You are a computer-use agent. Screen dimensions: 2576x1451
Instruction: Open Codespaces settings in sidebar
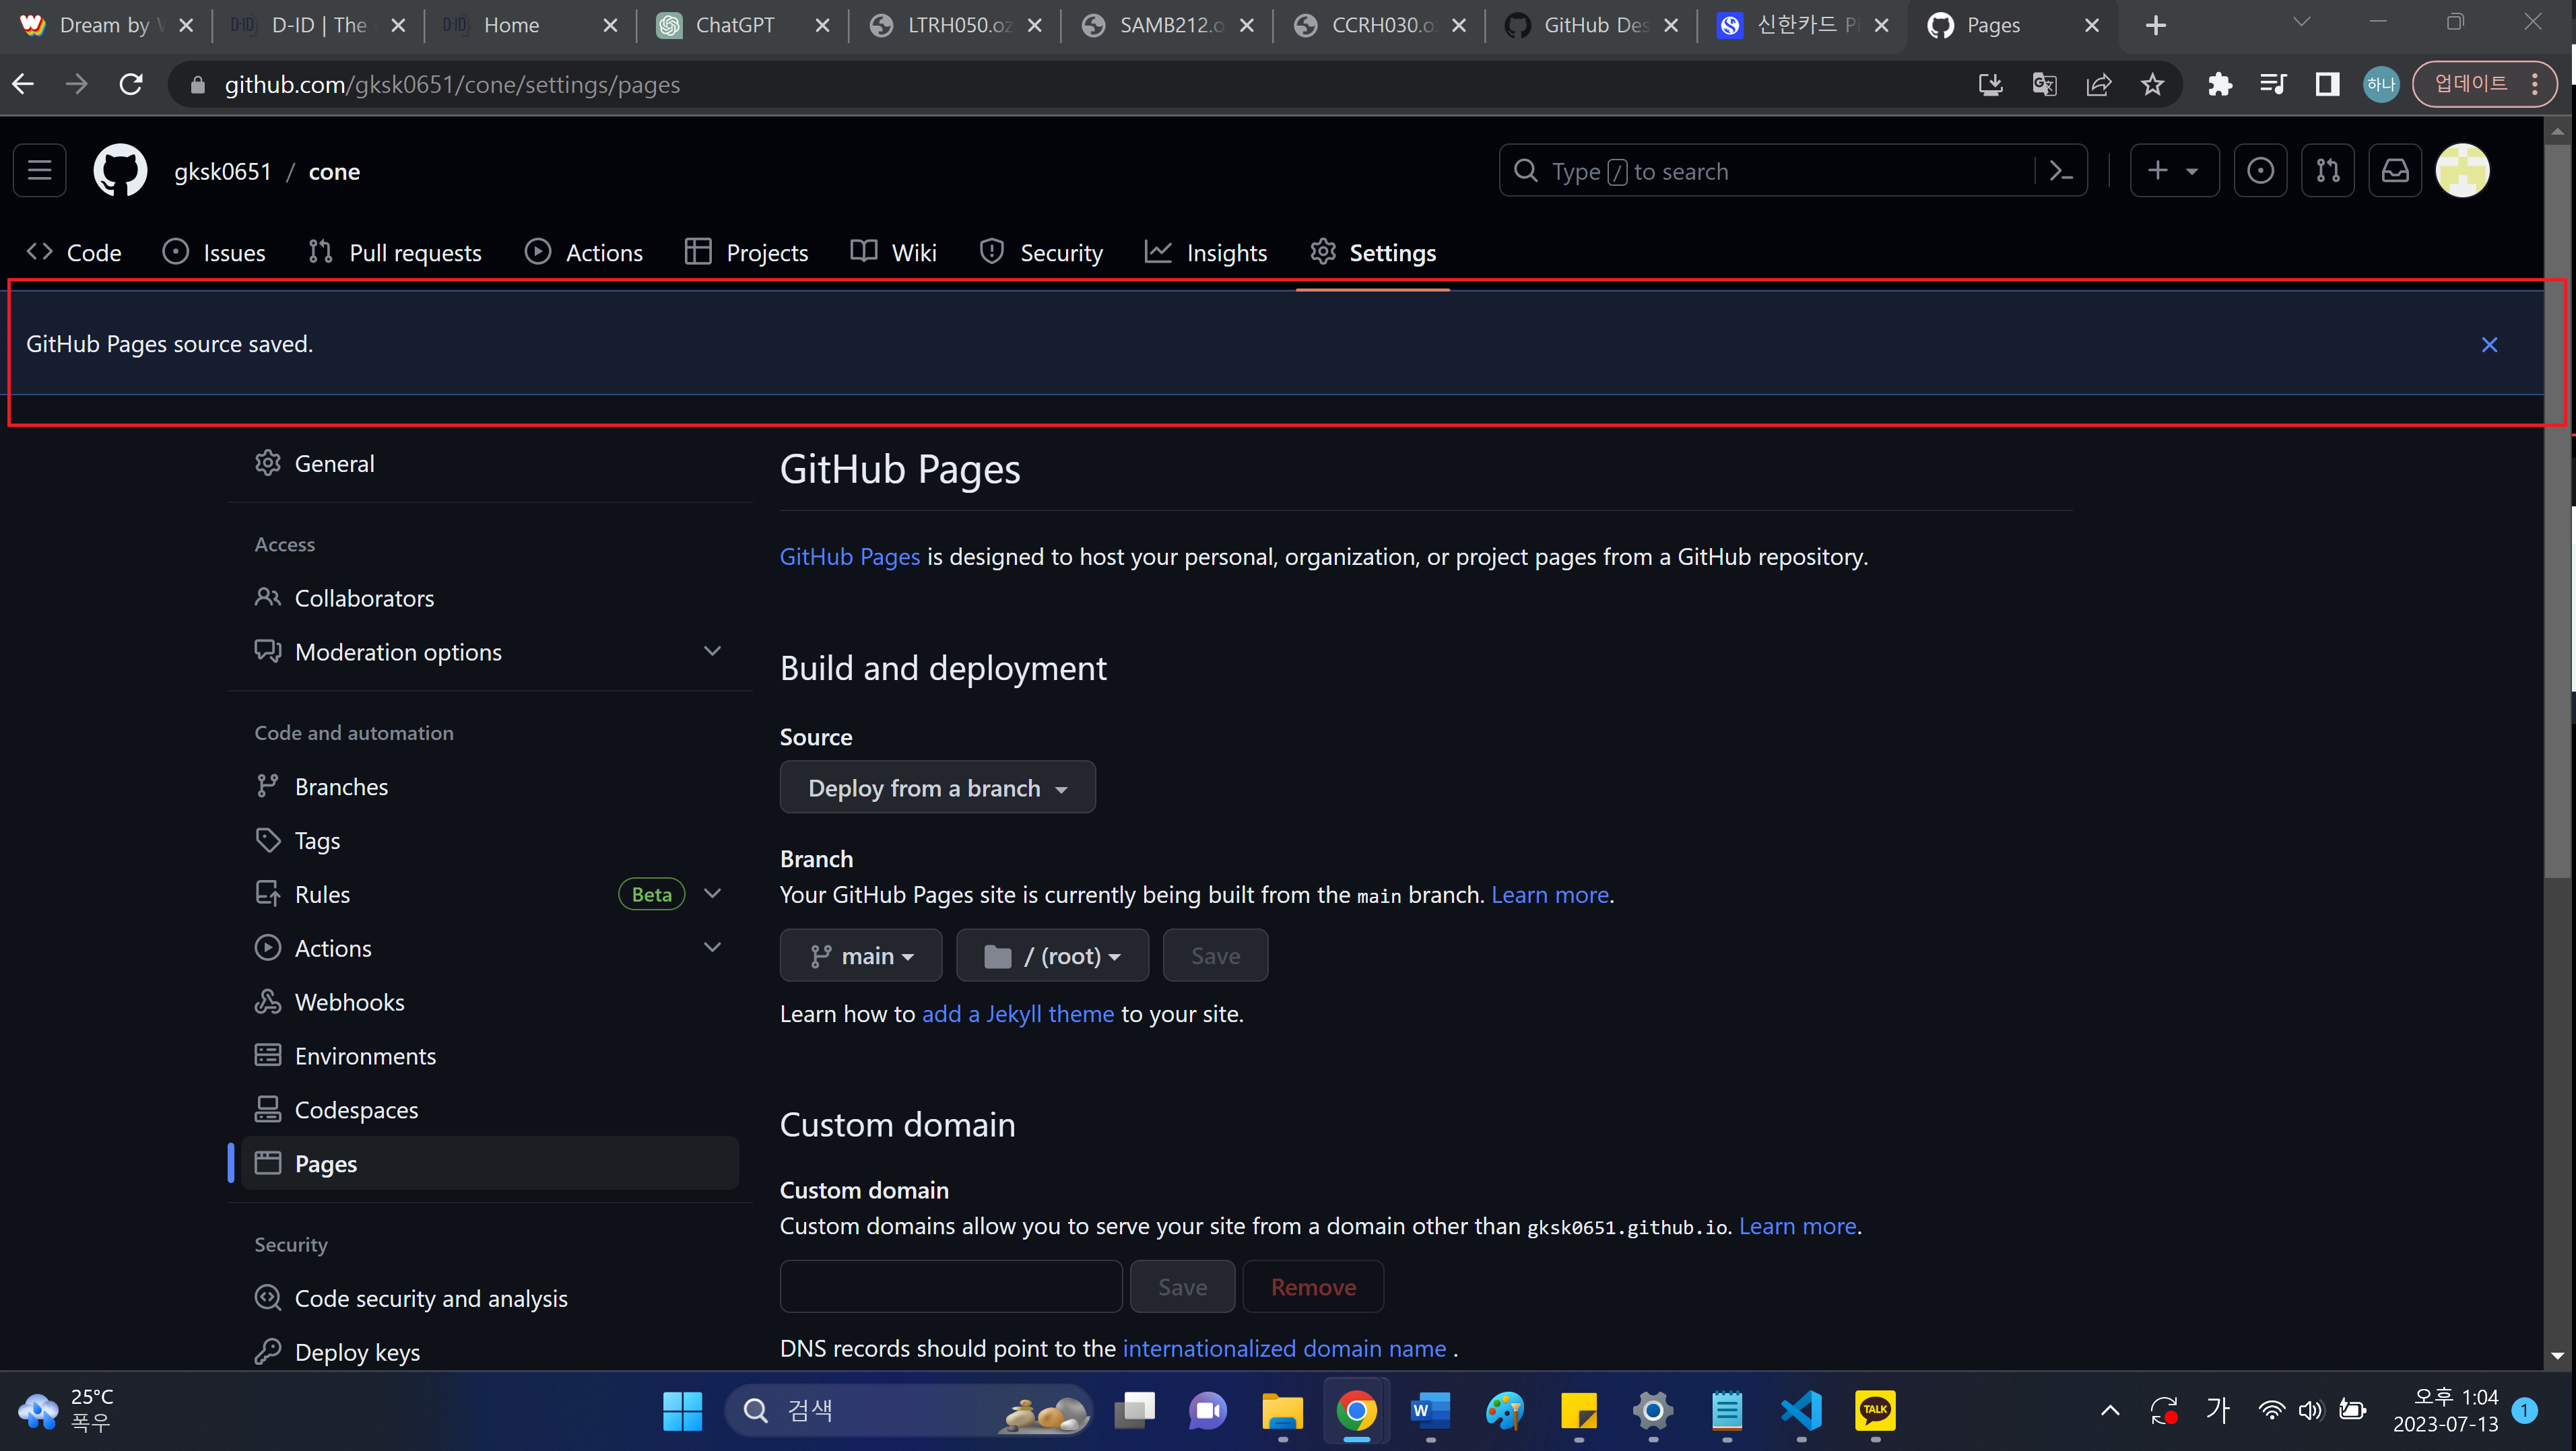click(x=491, y=1110)
